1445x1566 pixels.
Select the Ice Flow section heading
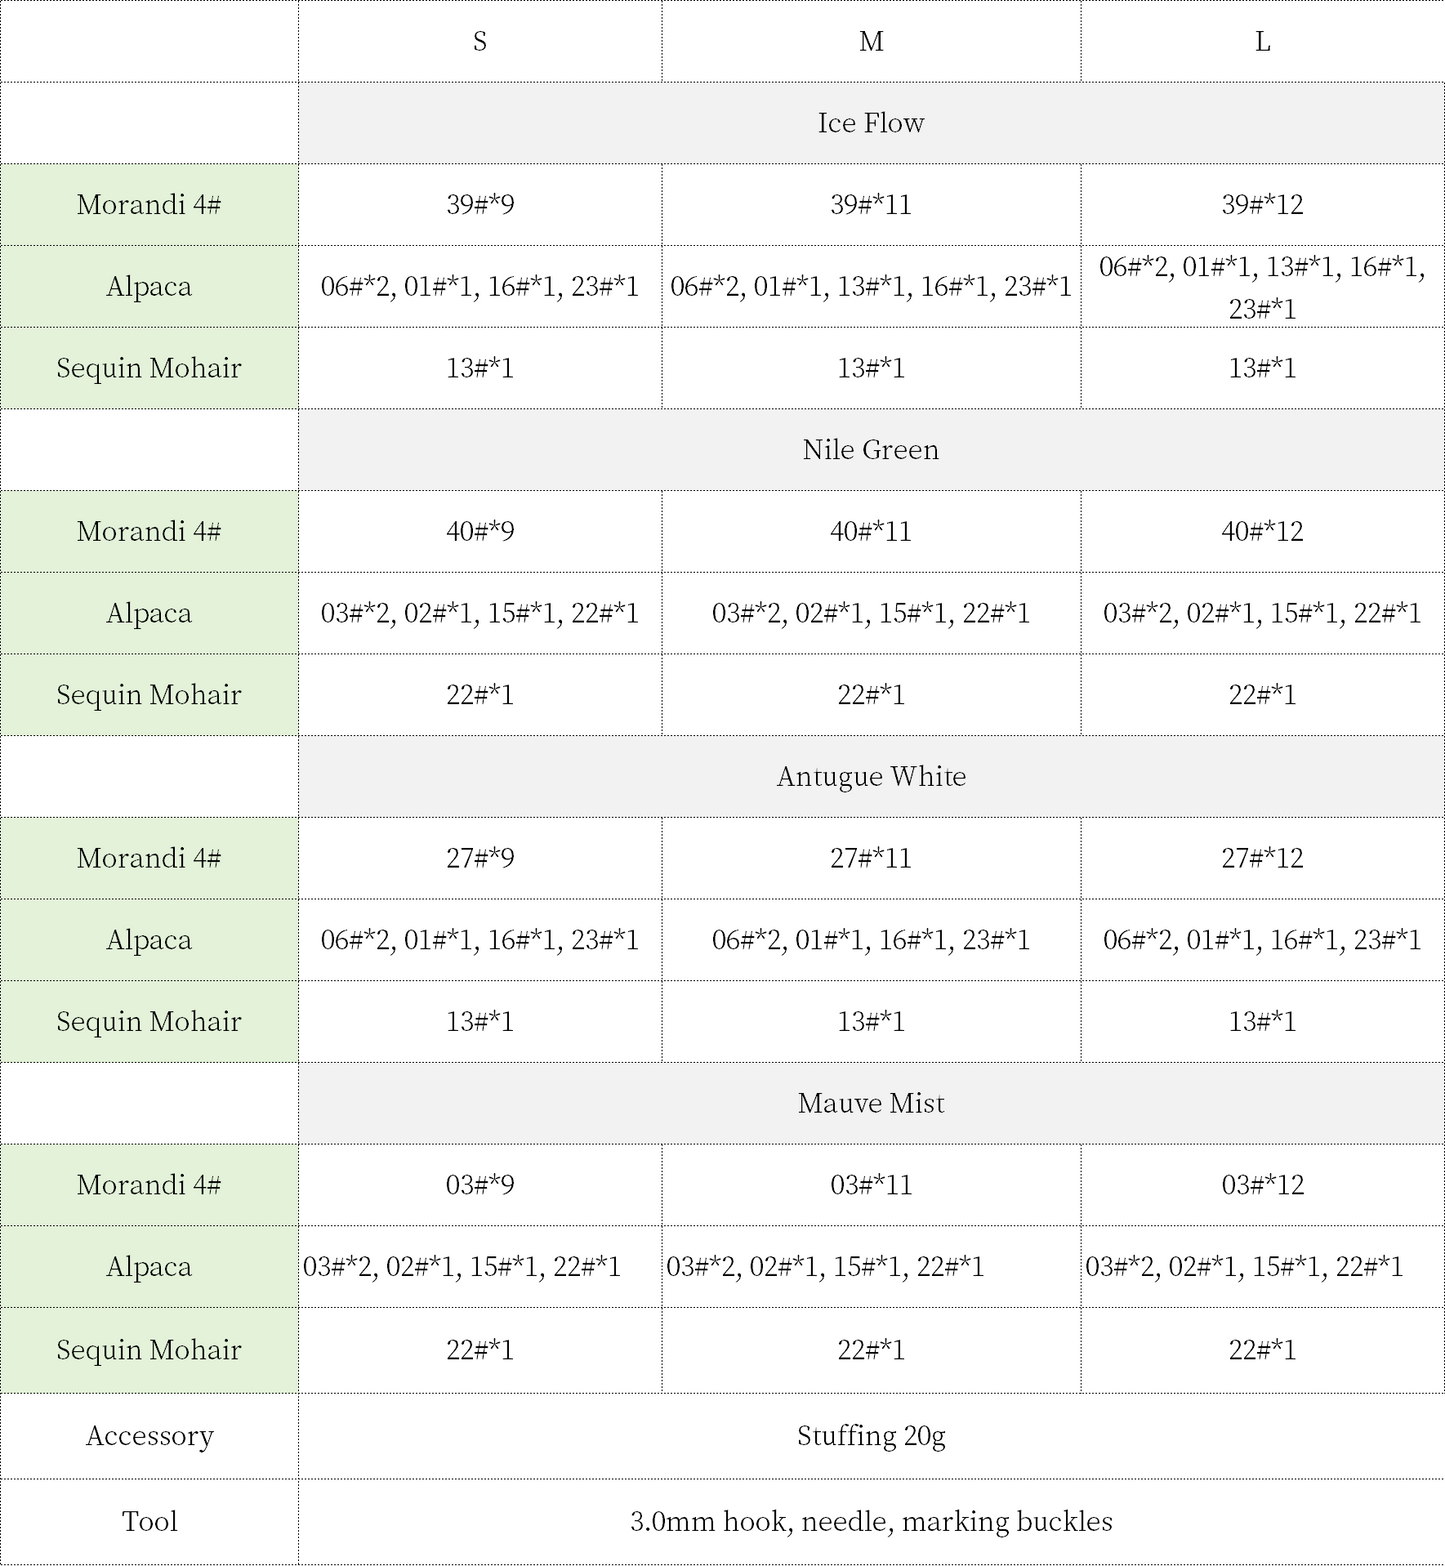tap(871, 123)
